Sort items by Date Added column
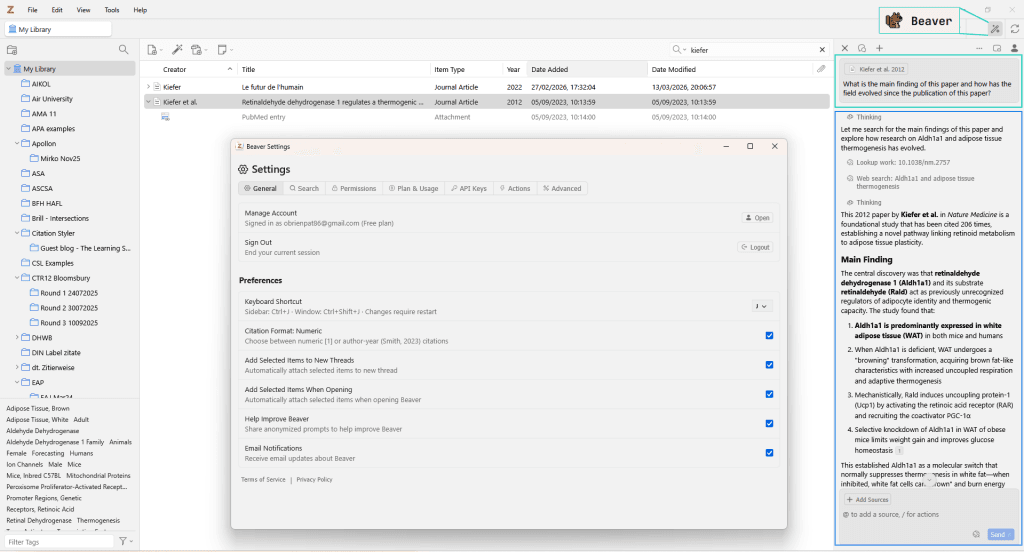 [x=587, y=69]
